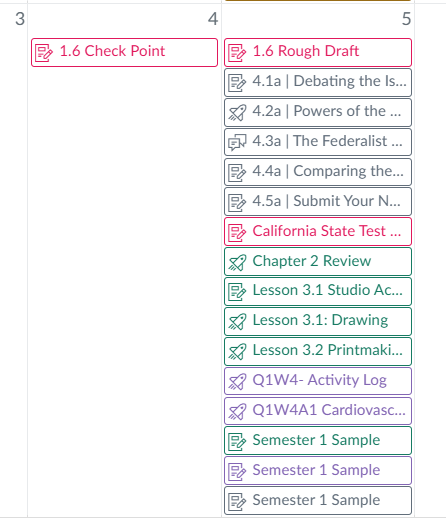This screenshot has width=446, height=525.
Task: Click the rocket quiz icon on 4.2a Powers
Action: pyautogui.click(x=237, y=112)
